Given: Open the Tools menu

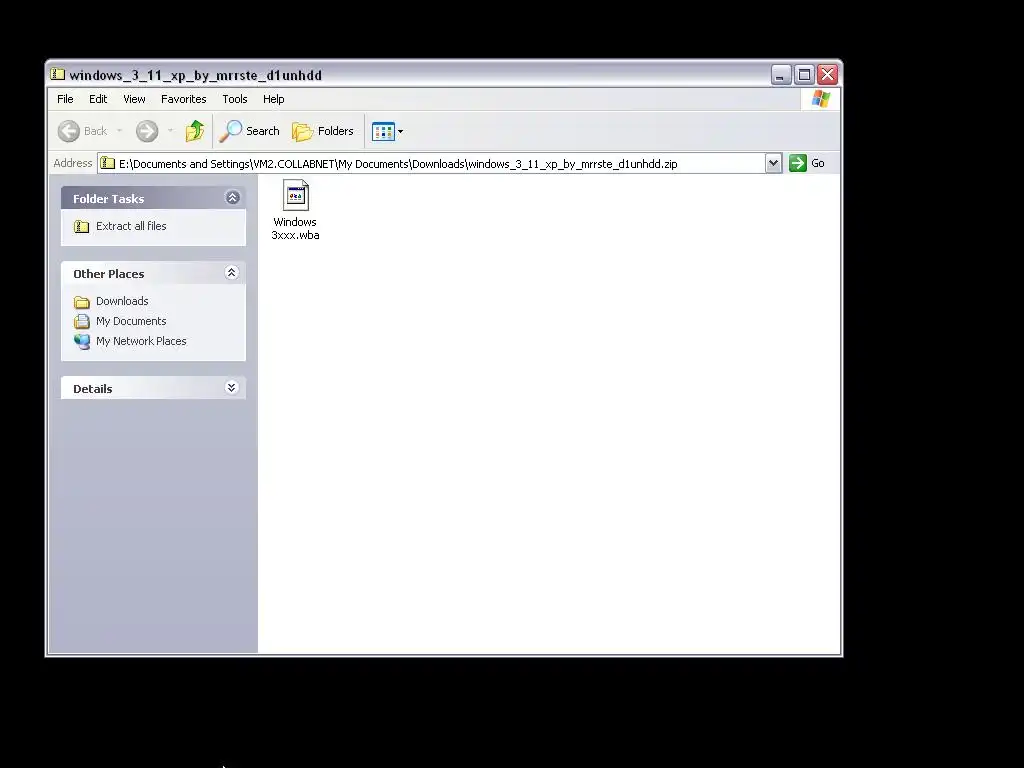Looking at the screenshot, I should click(x=234, y=99).
